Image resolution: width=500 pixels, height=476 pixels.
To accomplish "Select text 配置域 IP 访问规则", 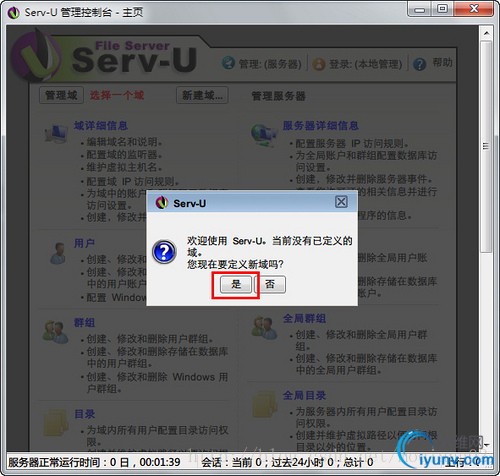I will 131,182.
